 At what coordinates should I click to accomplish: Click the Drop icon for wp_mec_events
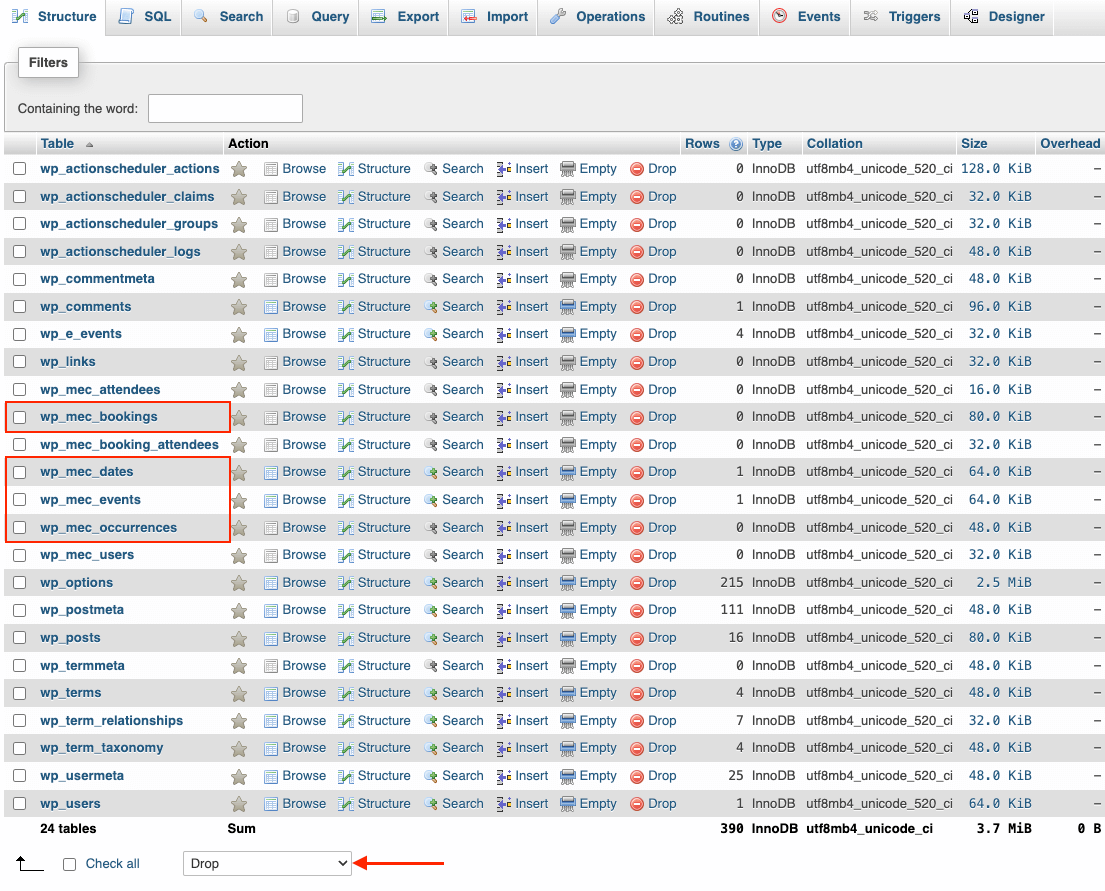[637, 500]
